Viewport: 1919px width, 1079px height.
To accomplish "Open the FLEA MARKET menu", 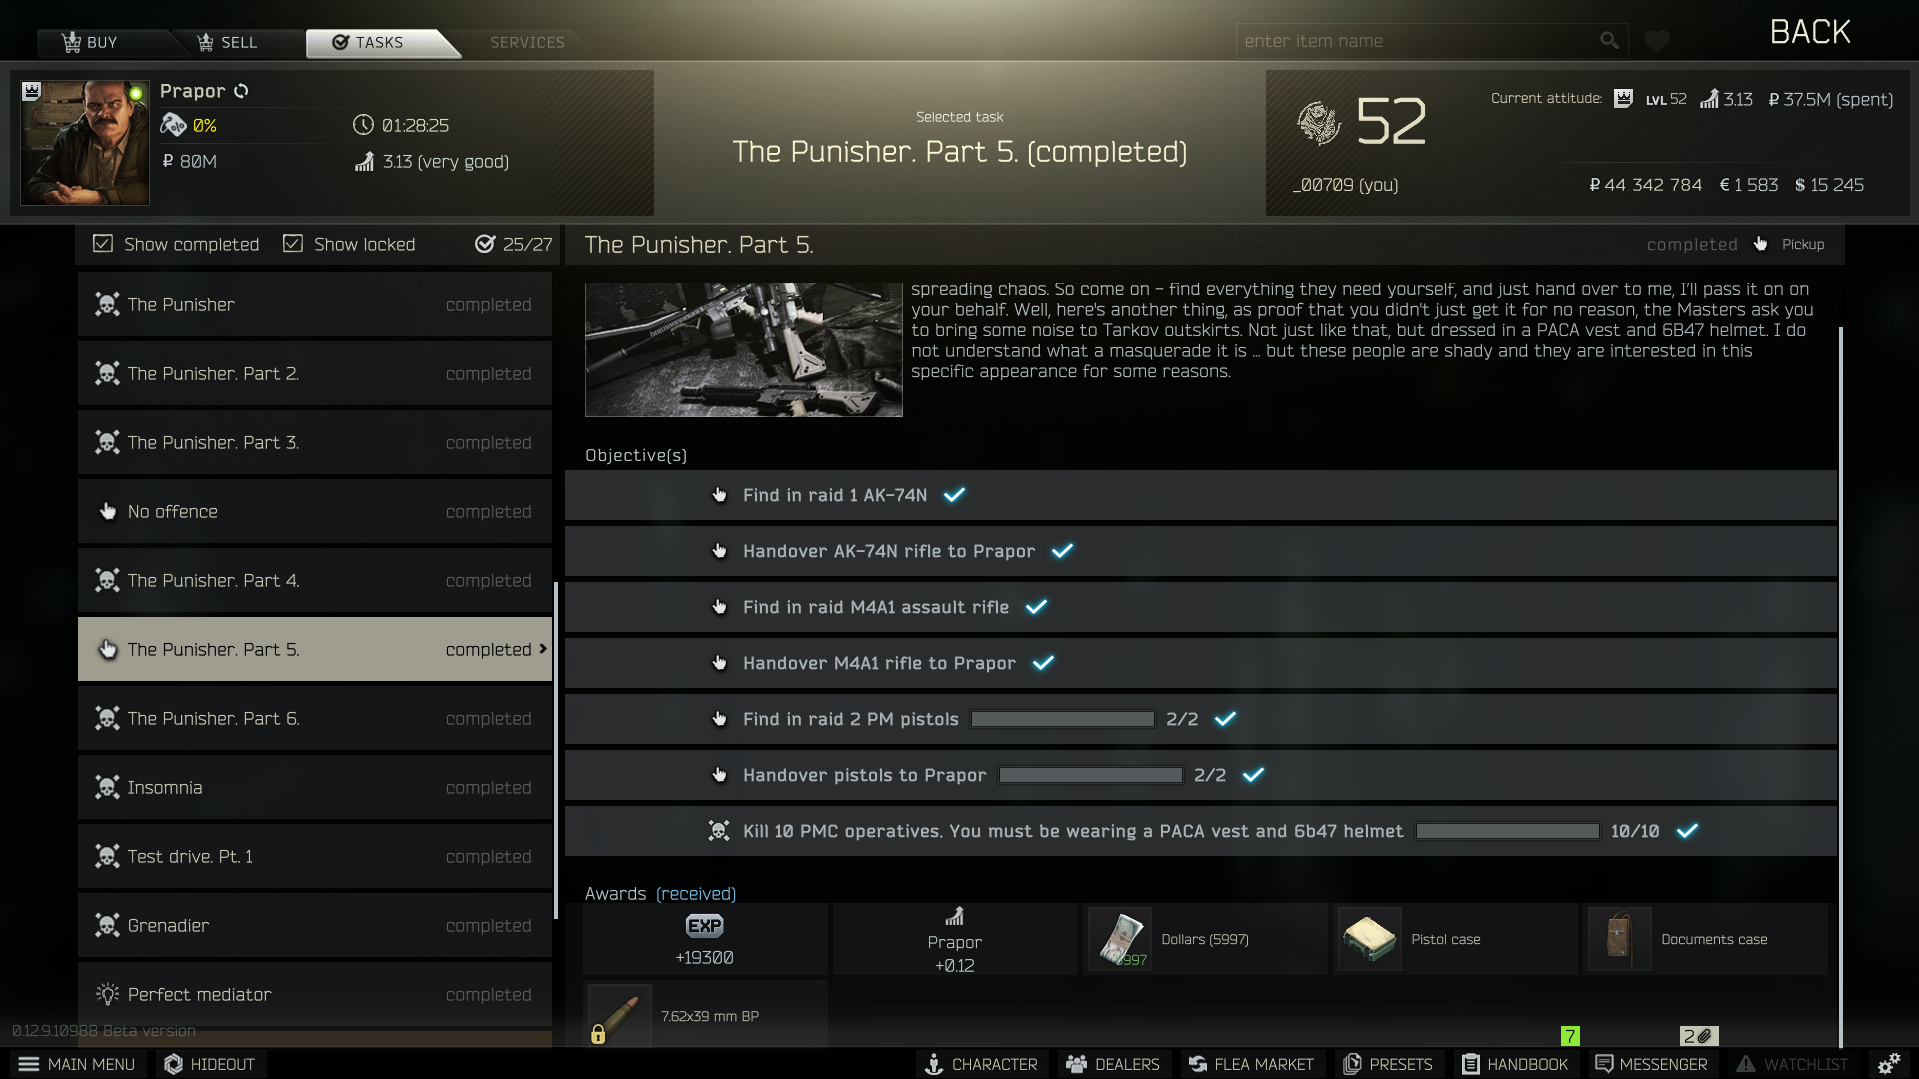I will click(x=1251, y=1064).
